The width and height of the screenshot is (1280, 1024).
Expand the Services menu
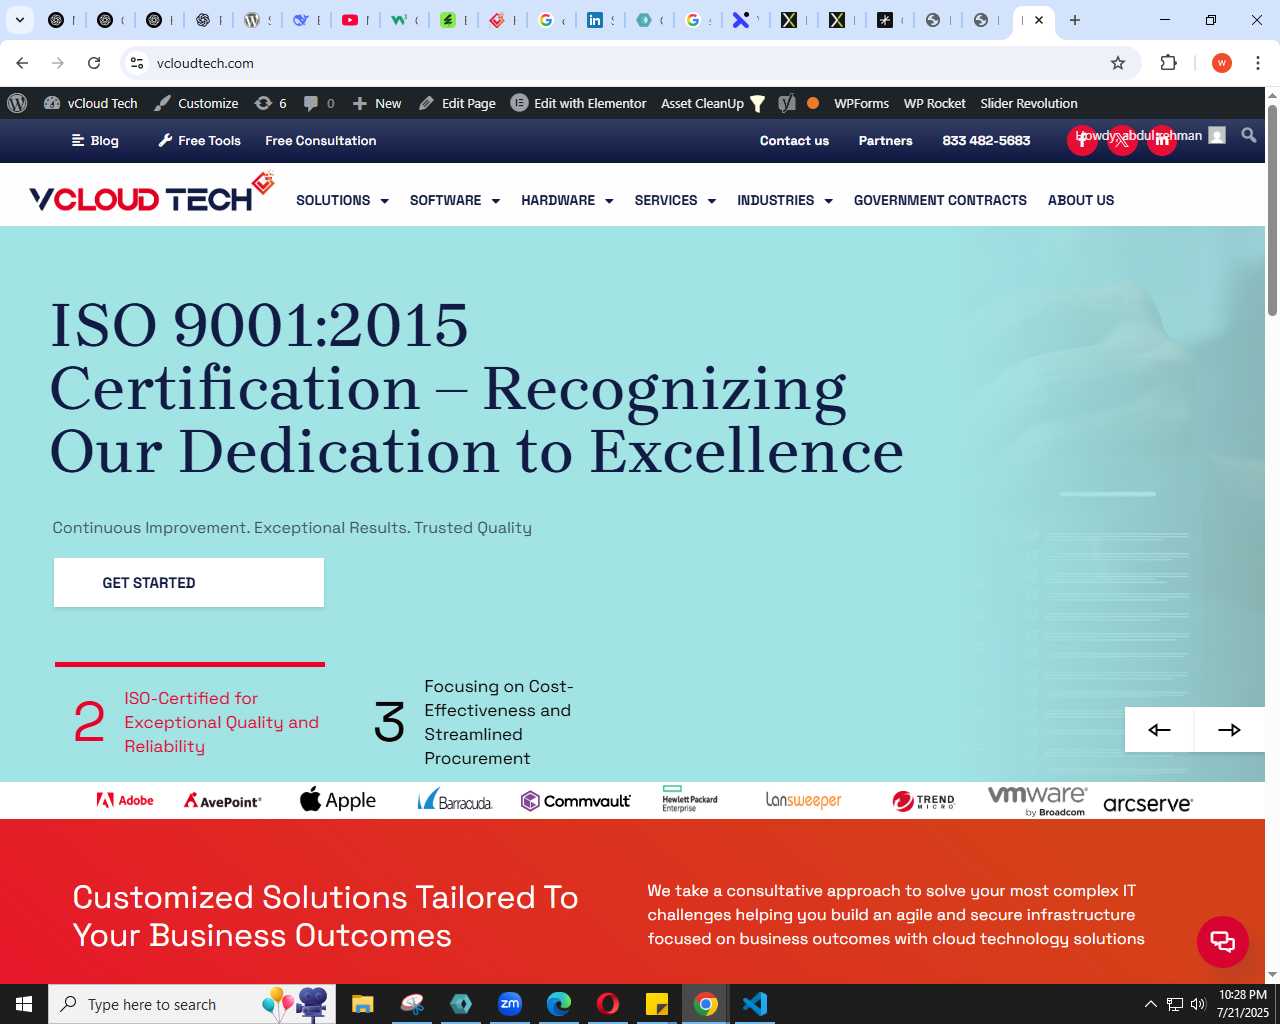(675, 200)
